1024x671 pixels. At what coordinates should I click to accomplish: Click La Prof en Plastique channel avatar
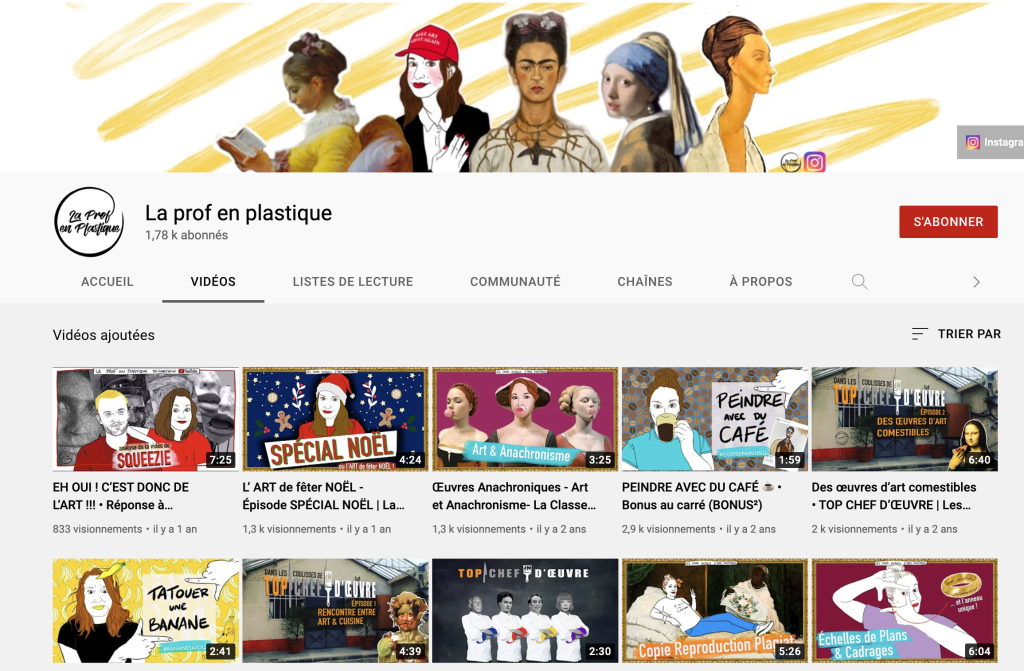89,222
